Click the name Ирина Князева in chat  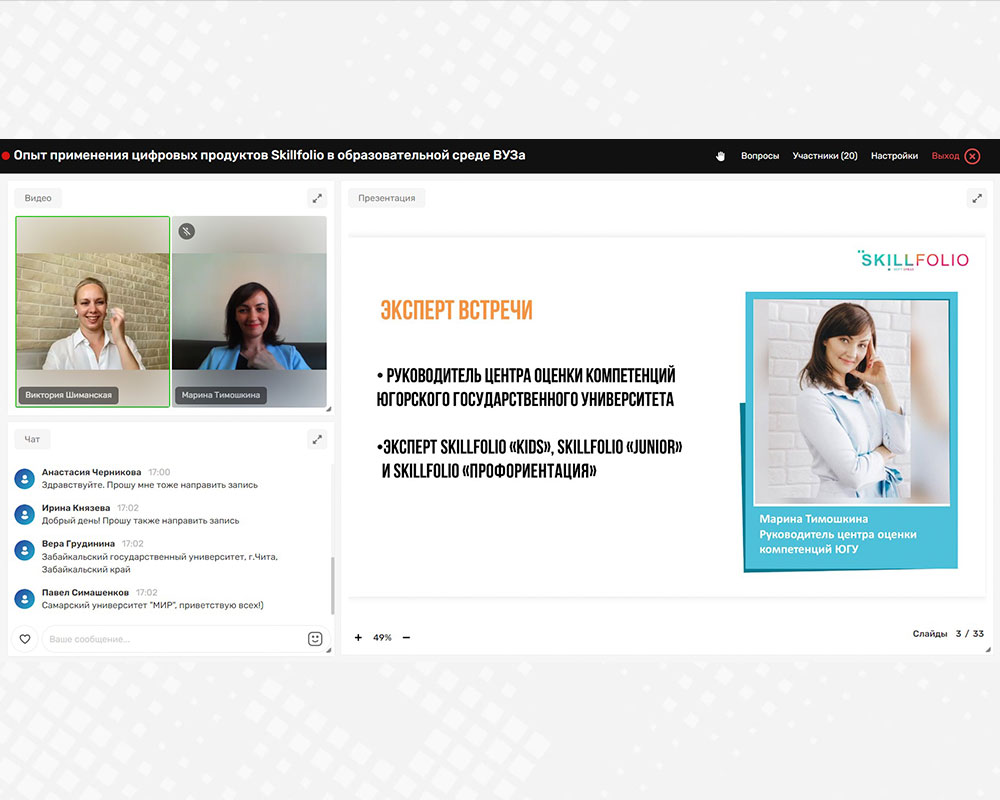(76, 508)
